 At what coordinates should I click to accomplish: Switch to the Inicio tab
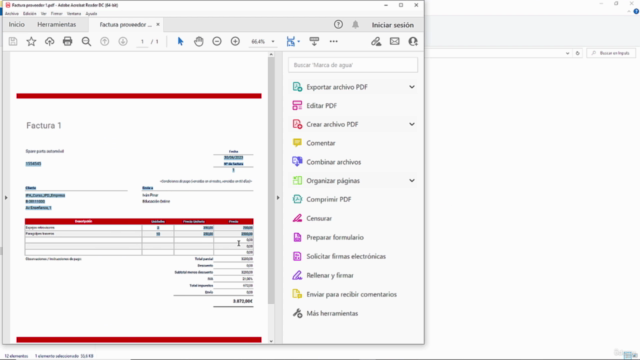point(17,24)
